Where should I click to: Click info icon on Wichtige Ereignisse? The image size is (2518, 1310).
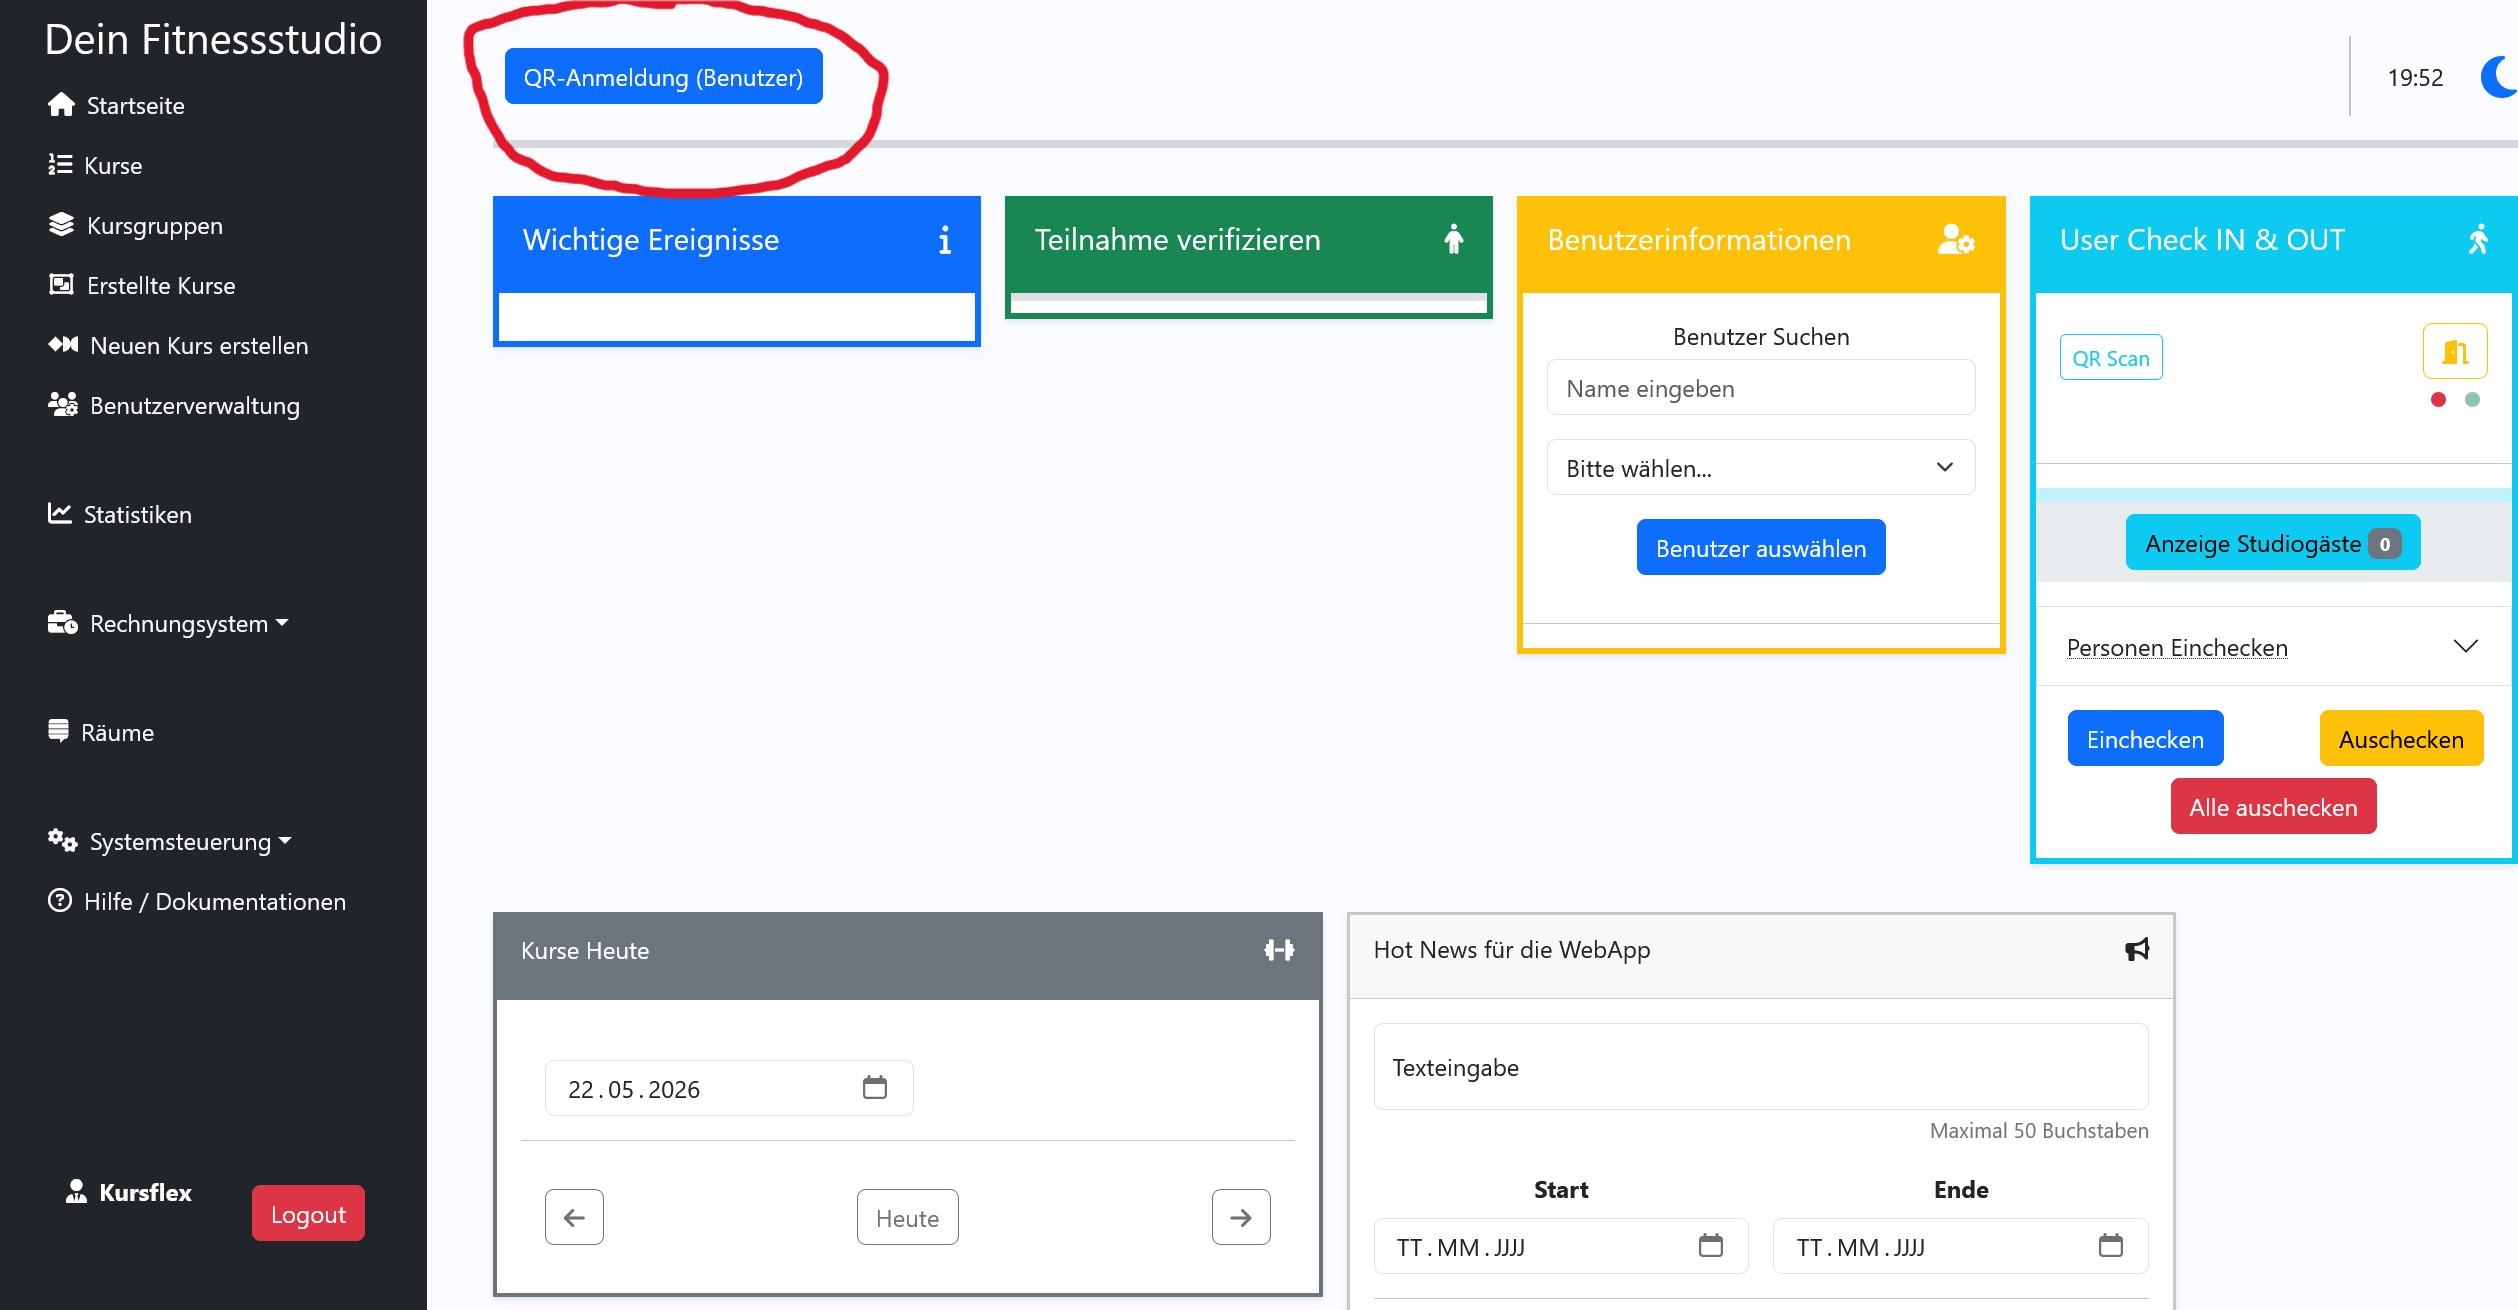click(x=945, y=240)
